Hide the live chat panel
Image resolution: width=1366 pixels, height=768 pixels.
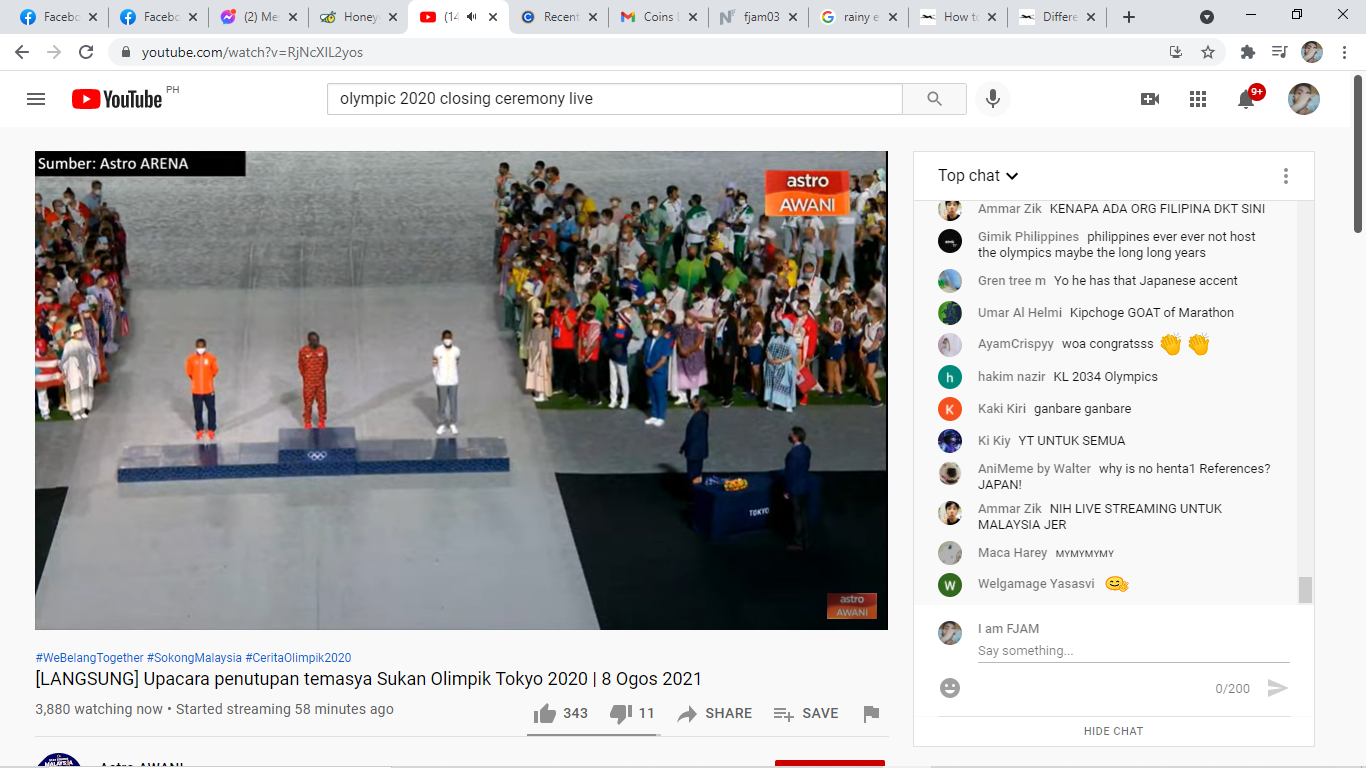coord(1113,731)
